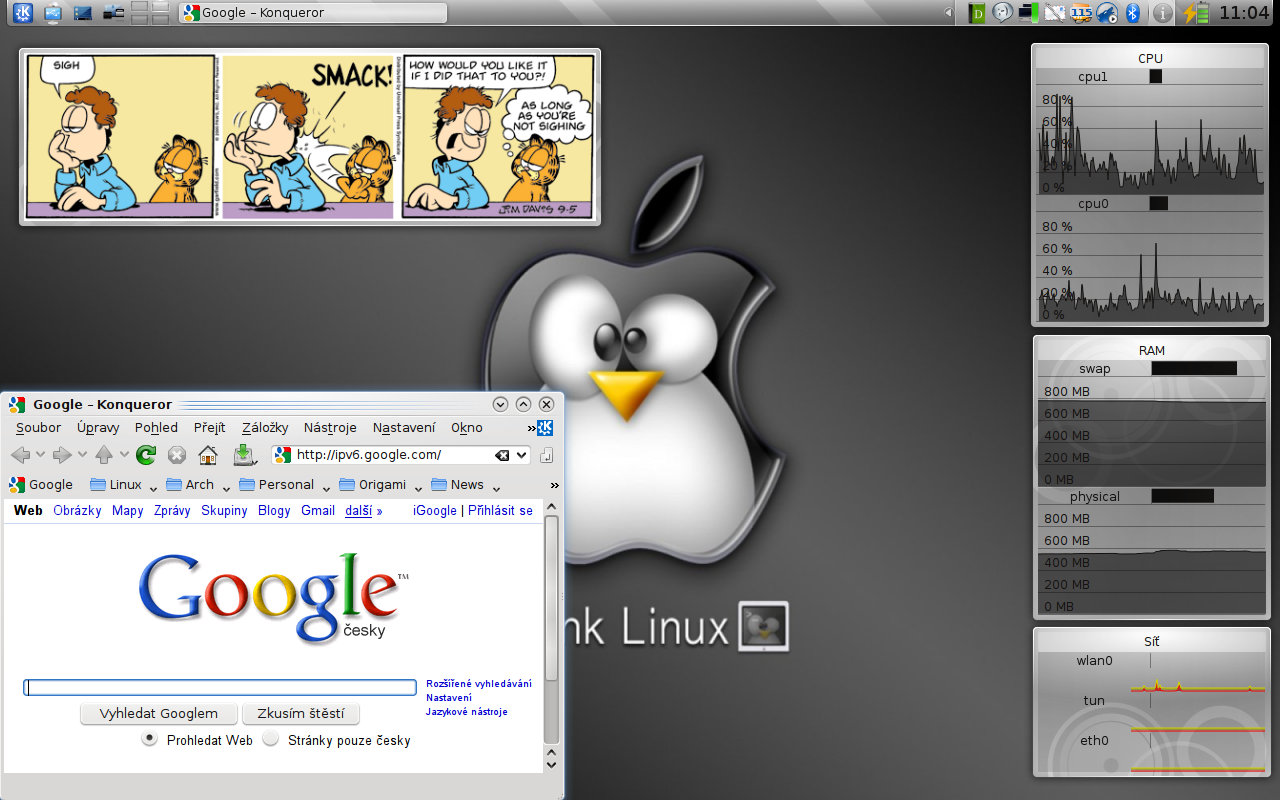Screen dimensions: 1280x800
Task: Click the Zkusím štěstí button
Action: (301, 714)
